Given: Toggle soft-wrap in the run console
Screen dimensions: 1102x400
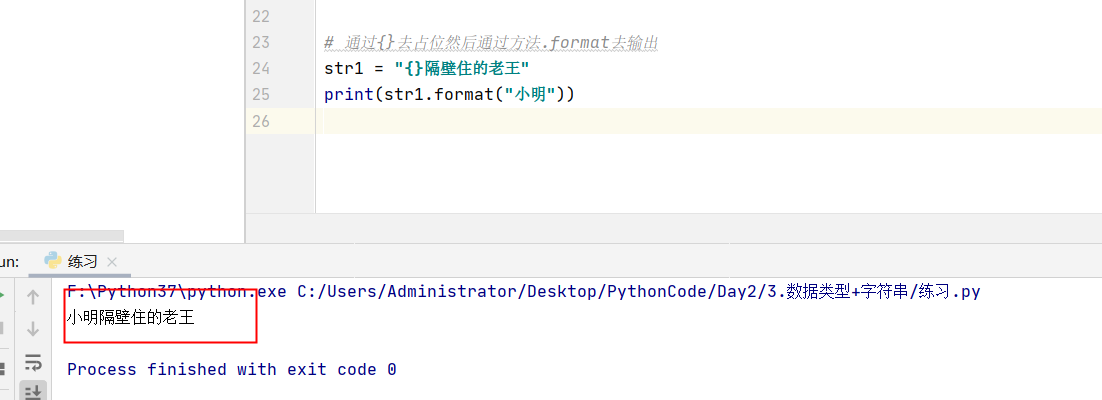Looking at the screenshot, I should (x=33, y=363).
